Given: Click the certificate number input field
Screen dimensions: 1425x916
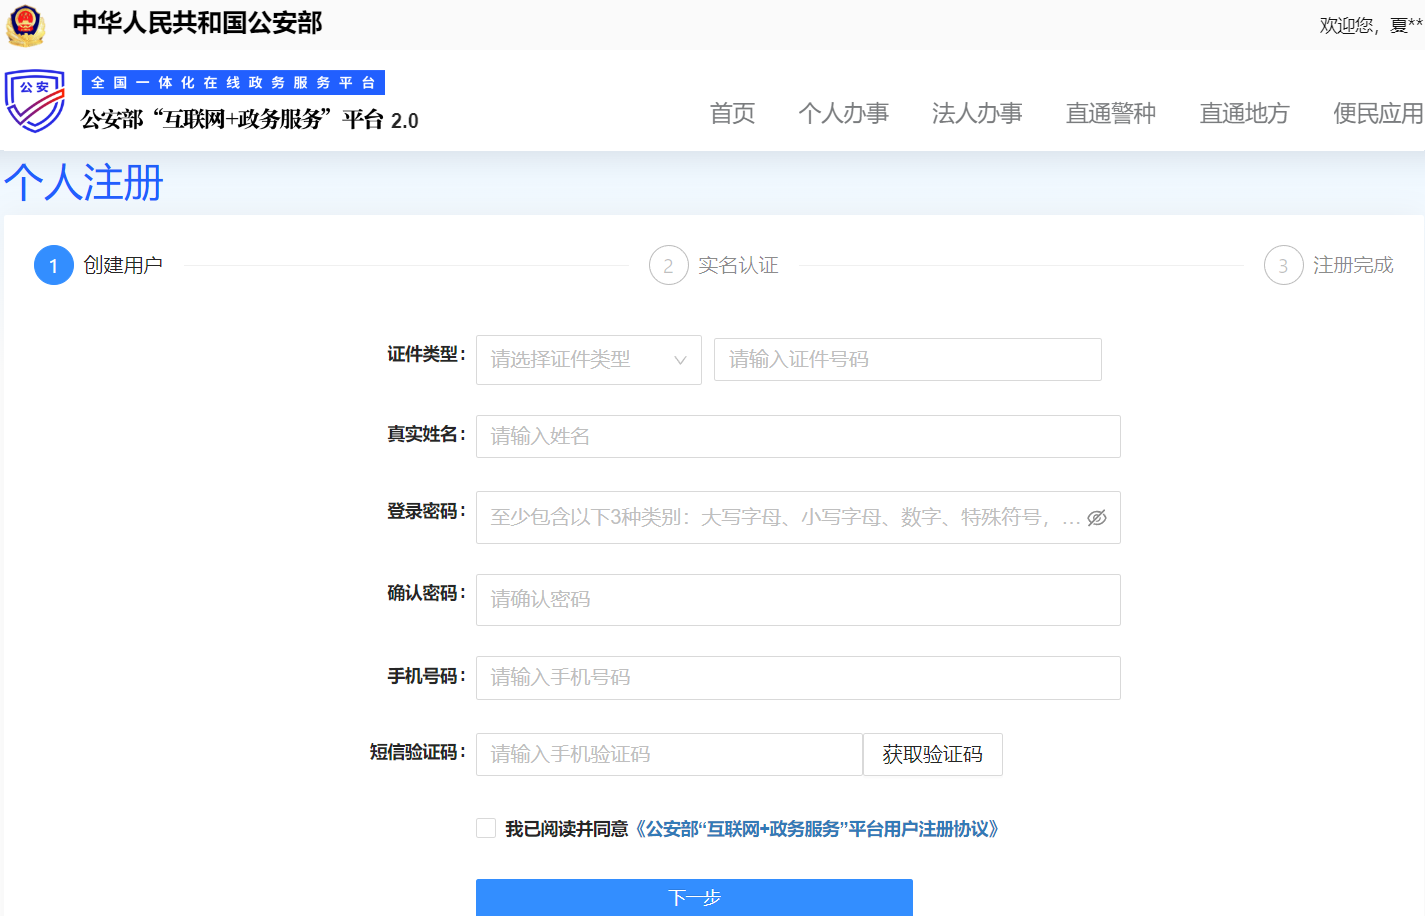Looking at the screenshot, I should tap(907, 359).
